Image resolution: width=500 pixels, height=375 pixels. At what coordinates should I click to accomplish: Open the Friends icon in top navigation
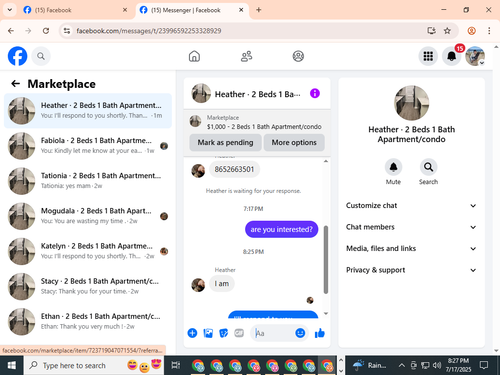point(246,56)
